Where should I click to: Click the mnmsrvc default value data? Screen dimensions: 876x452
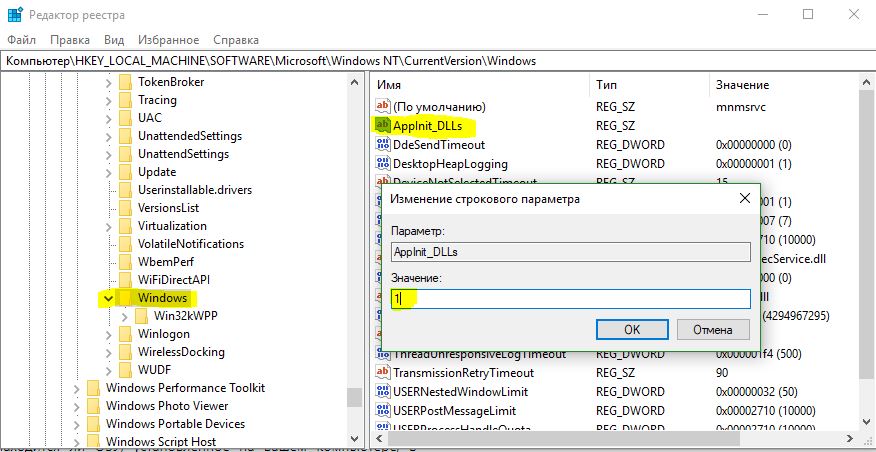tap(741, 106)
